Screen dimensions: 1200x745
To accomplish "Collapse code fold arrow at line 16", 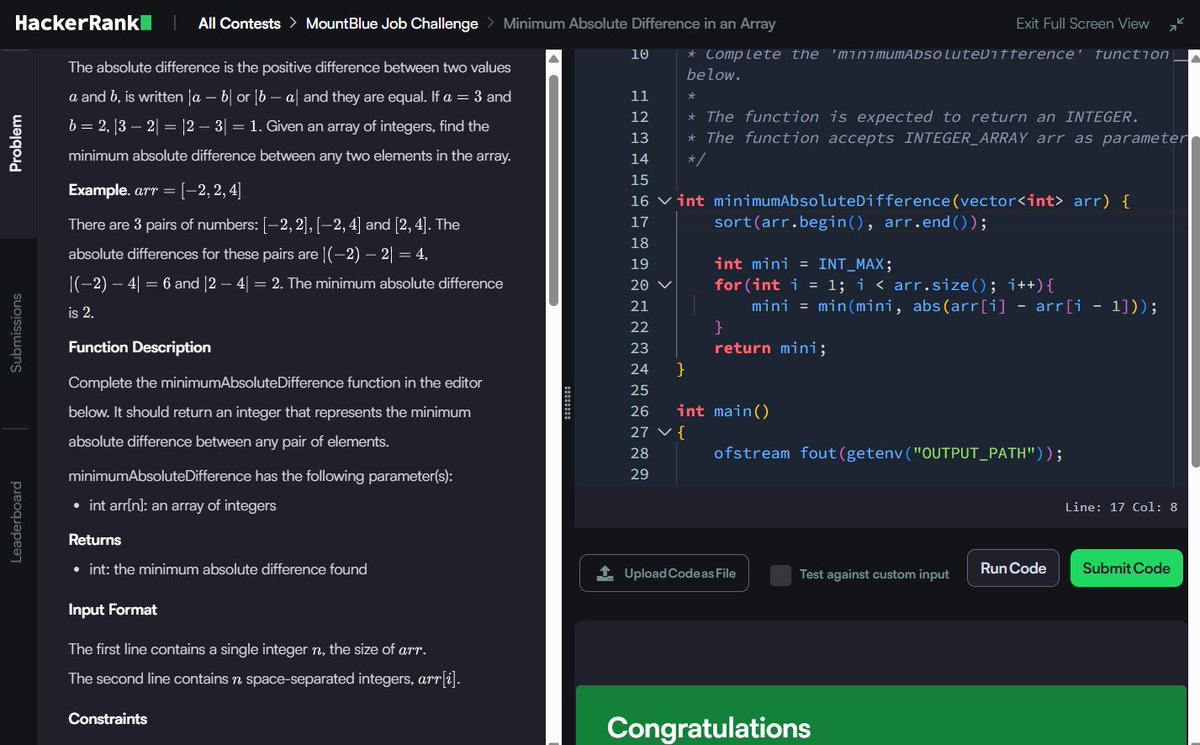I will click(665, 201).
